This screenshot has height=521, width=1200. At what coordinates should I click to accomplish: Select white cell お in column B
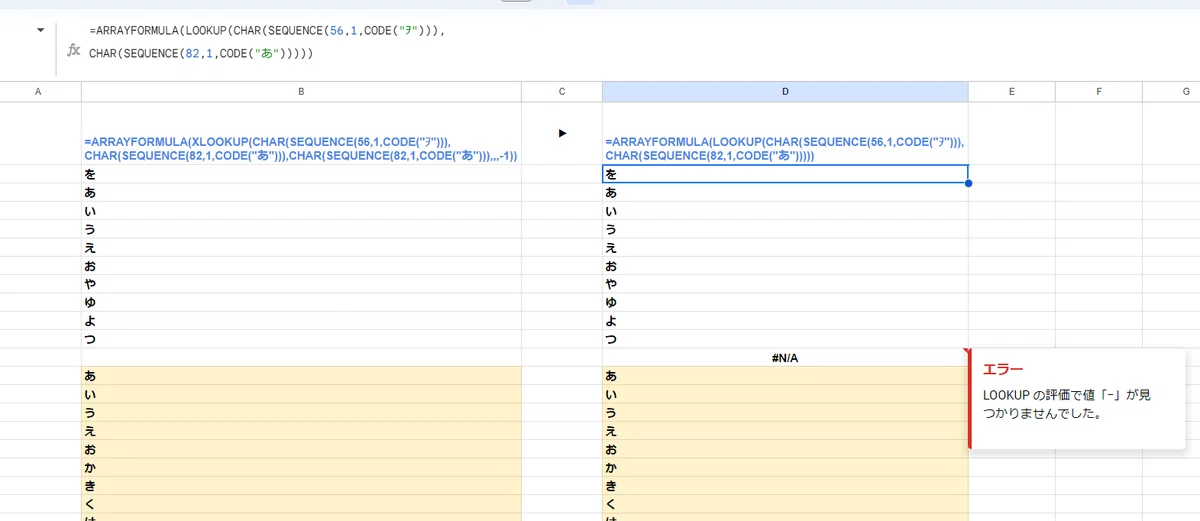pyautogui.click(x=301, y=266)
